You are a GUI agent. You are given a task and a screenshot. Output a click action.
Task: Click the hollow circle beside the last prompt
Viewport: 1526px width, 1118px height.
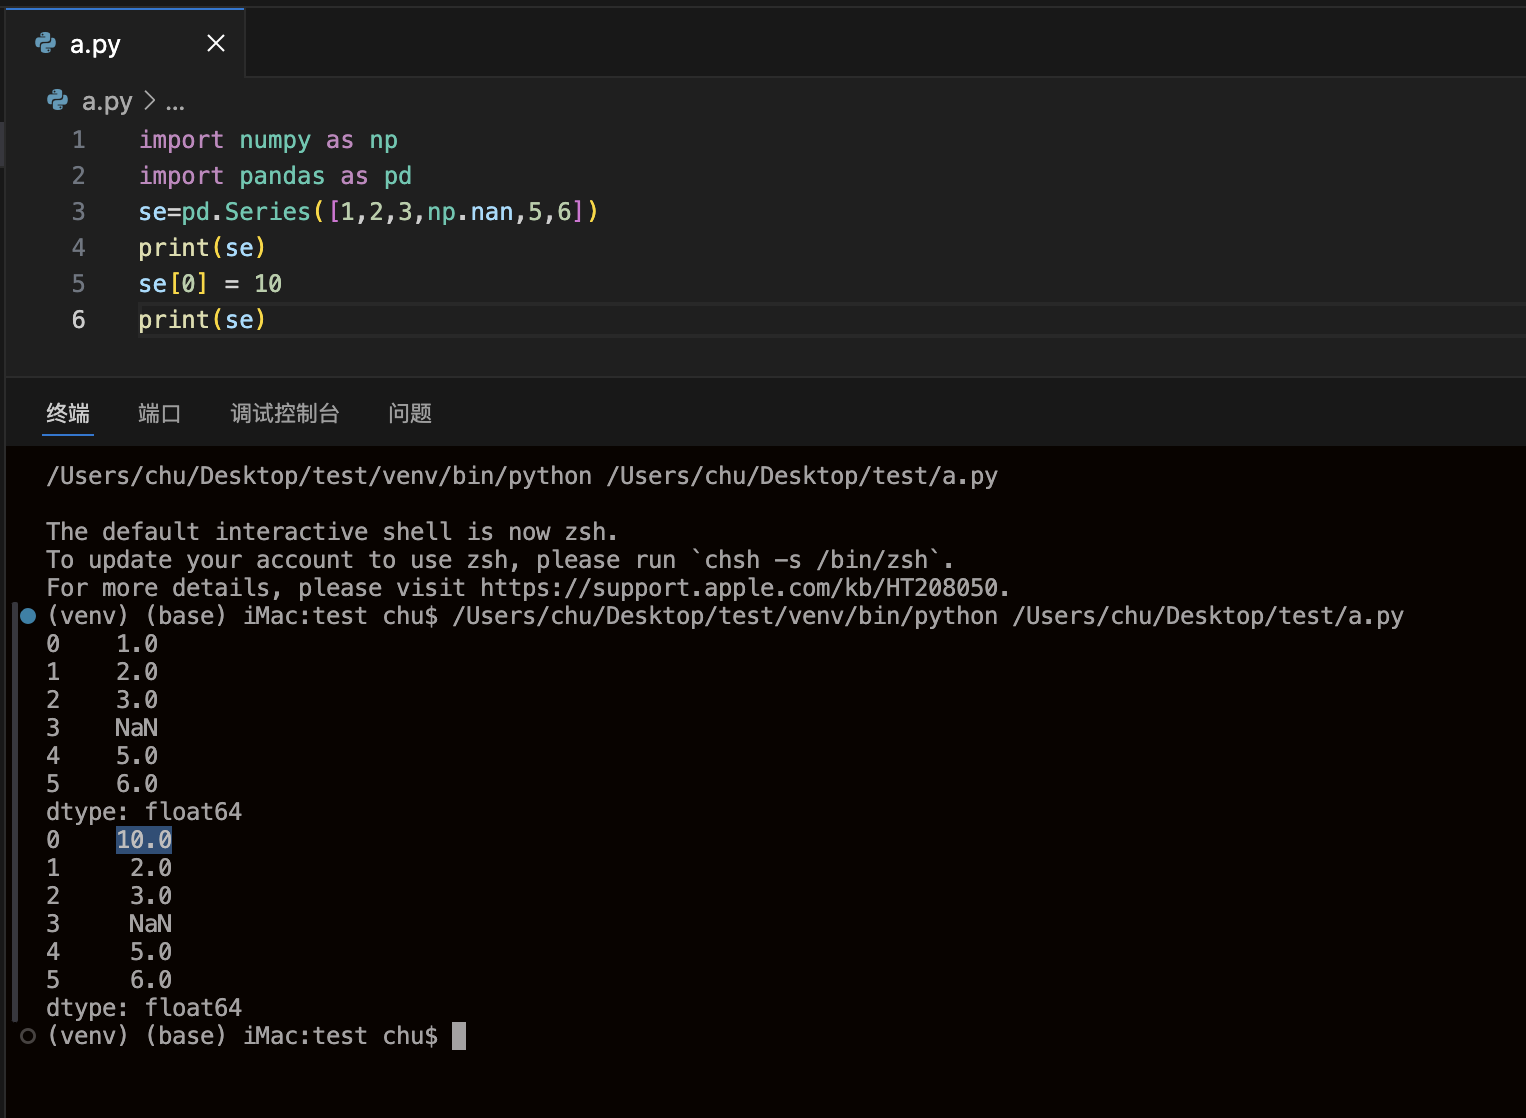(28, 1036)
